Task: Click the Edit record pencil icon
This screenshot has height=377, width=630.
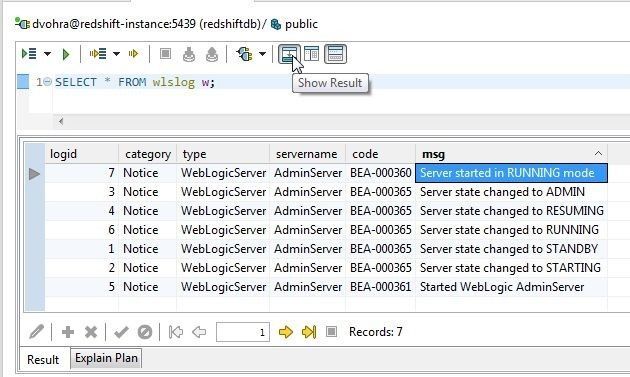Action: coord(36,332)
